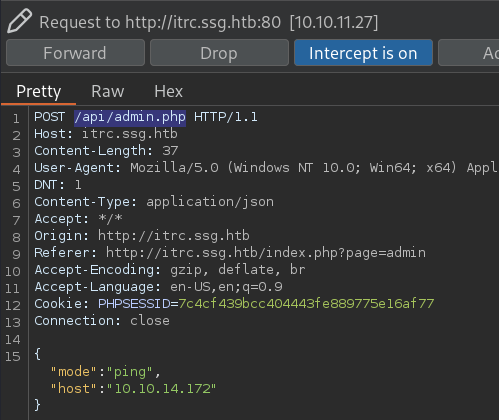Screen dimensions: 499x420
Task: Click the host value 10.10.14.172
Action: tap(163, 389)
